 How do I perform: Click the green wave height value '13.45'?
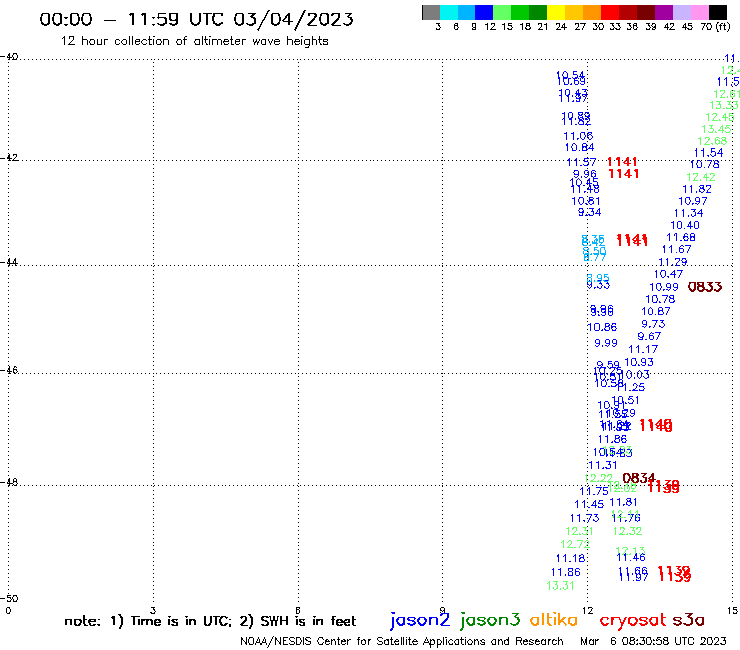click(716, 129)
